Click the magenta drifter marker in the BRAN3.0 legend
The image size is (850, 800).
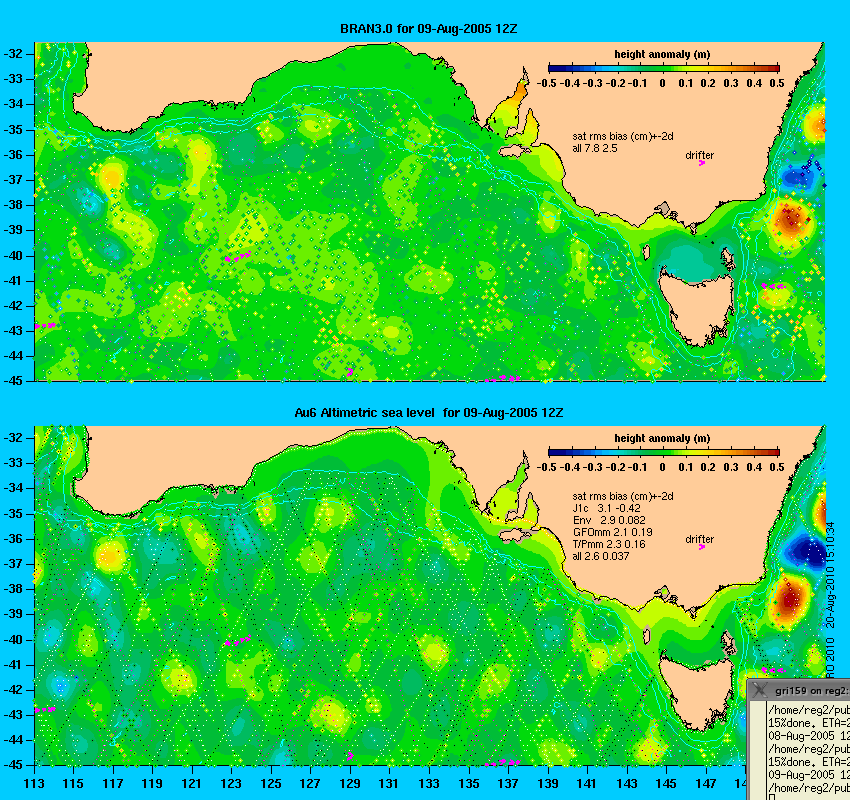click(701, 163)
